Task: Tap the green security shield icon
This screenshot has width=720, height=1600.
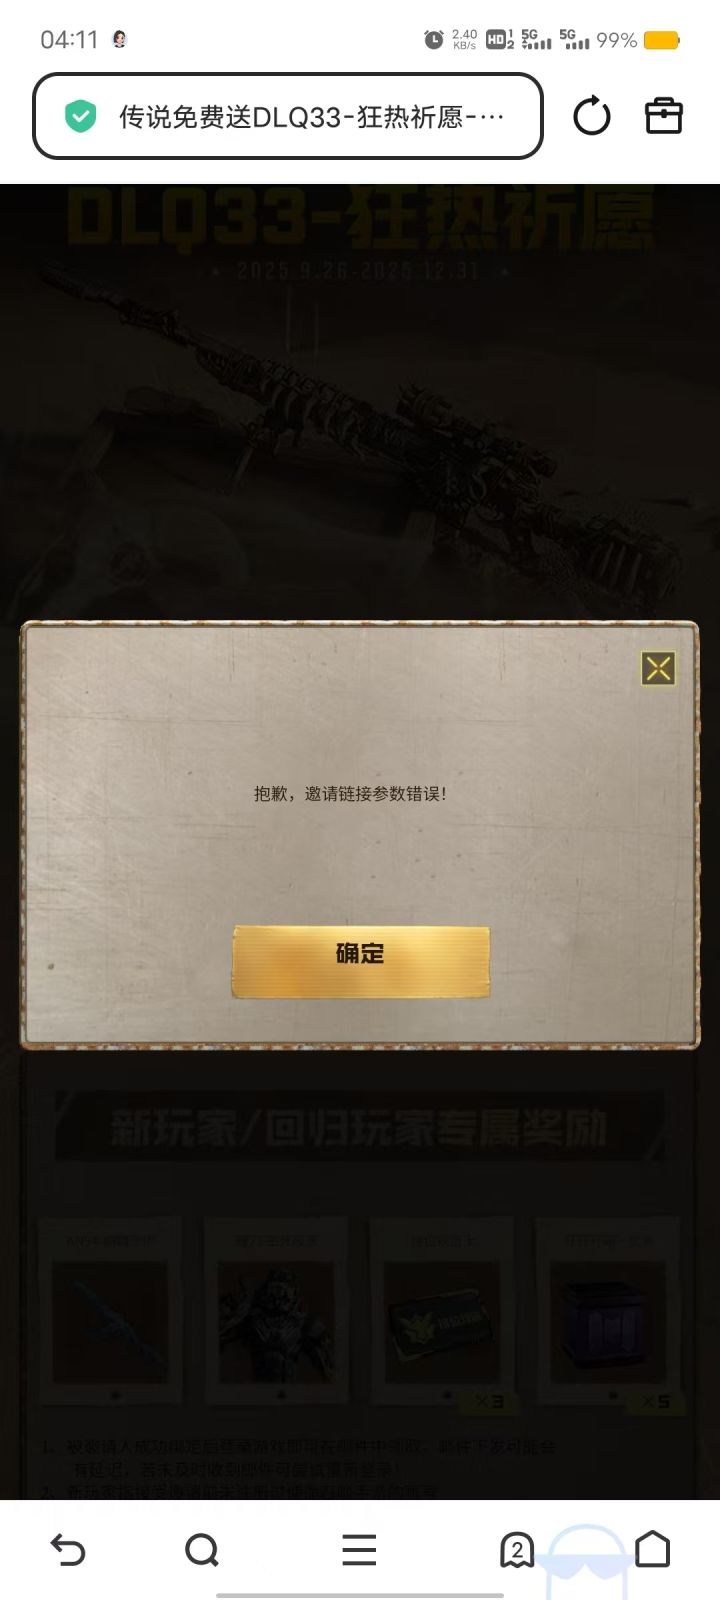Action: [80, 117]
